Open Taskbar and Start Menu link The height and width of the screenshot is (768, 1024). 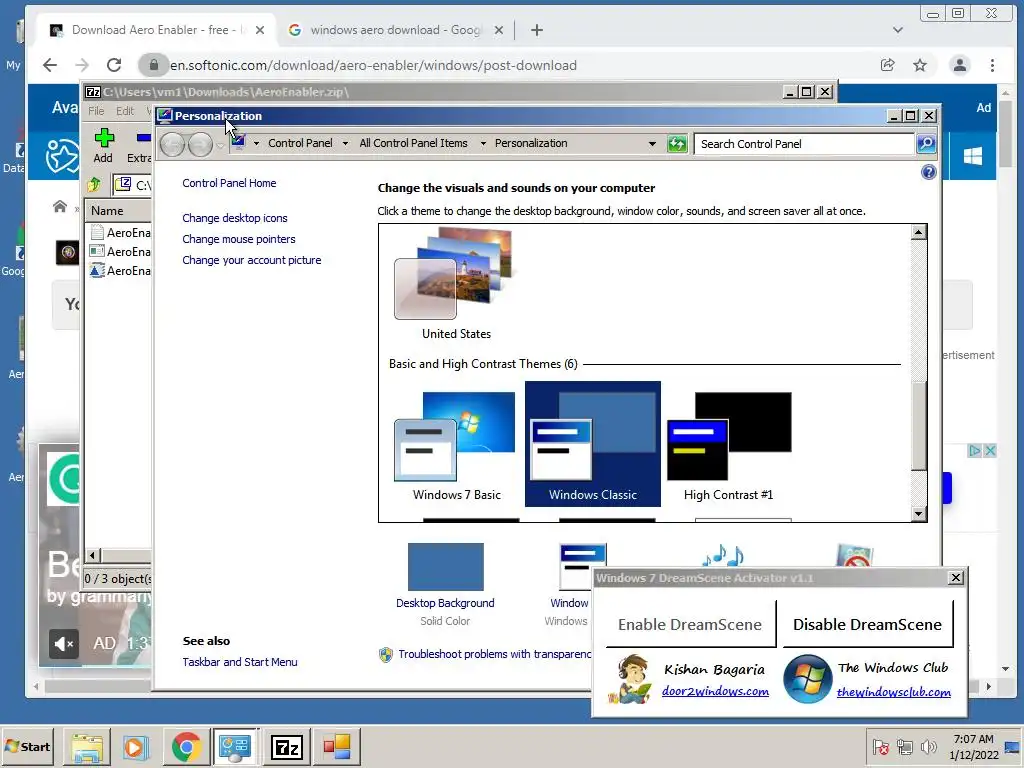tap(240, 662)
